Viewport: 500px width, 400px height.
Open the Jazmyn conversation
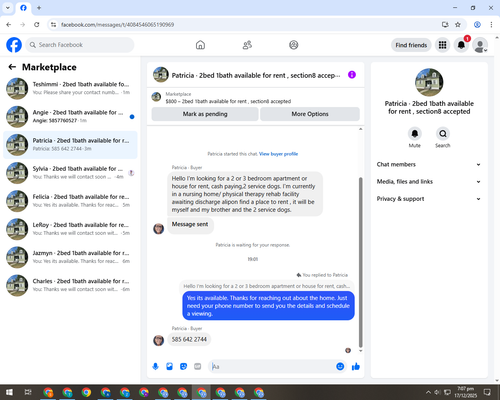[x=70, y=257]
